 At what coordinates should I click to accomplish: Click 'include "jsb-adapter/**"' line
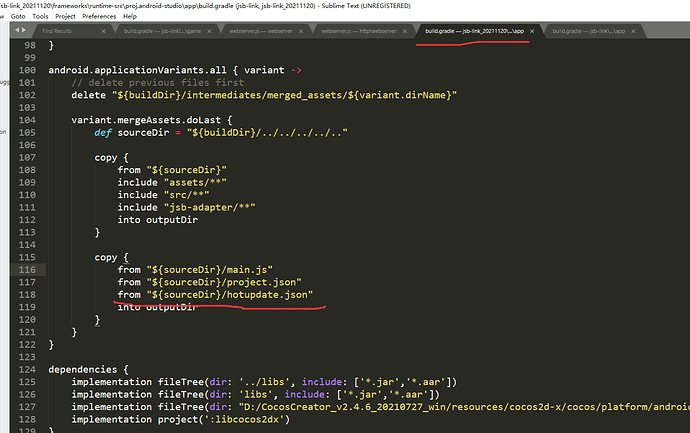[x=187, y=207]
